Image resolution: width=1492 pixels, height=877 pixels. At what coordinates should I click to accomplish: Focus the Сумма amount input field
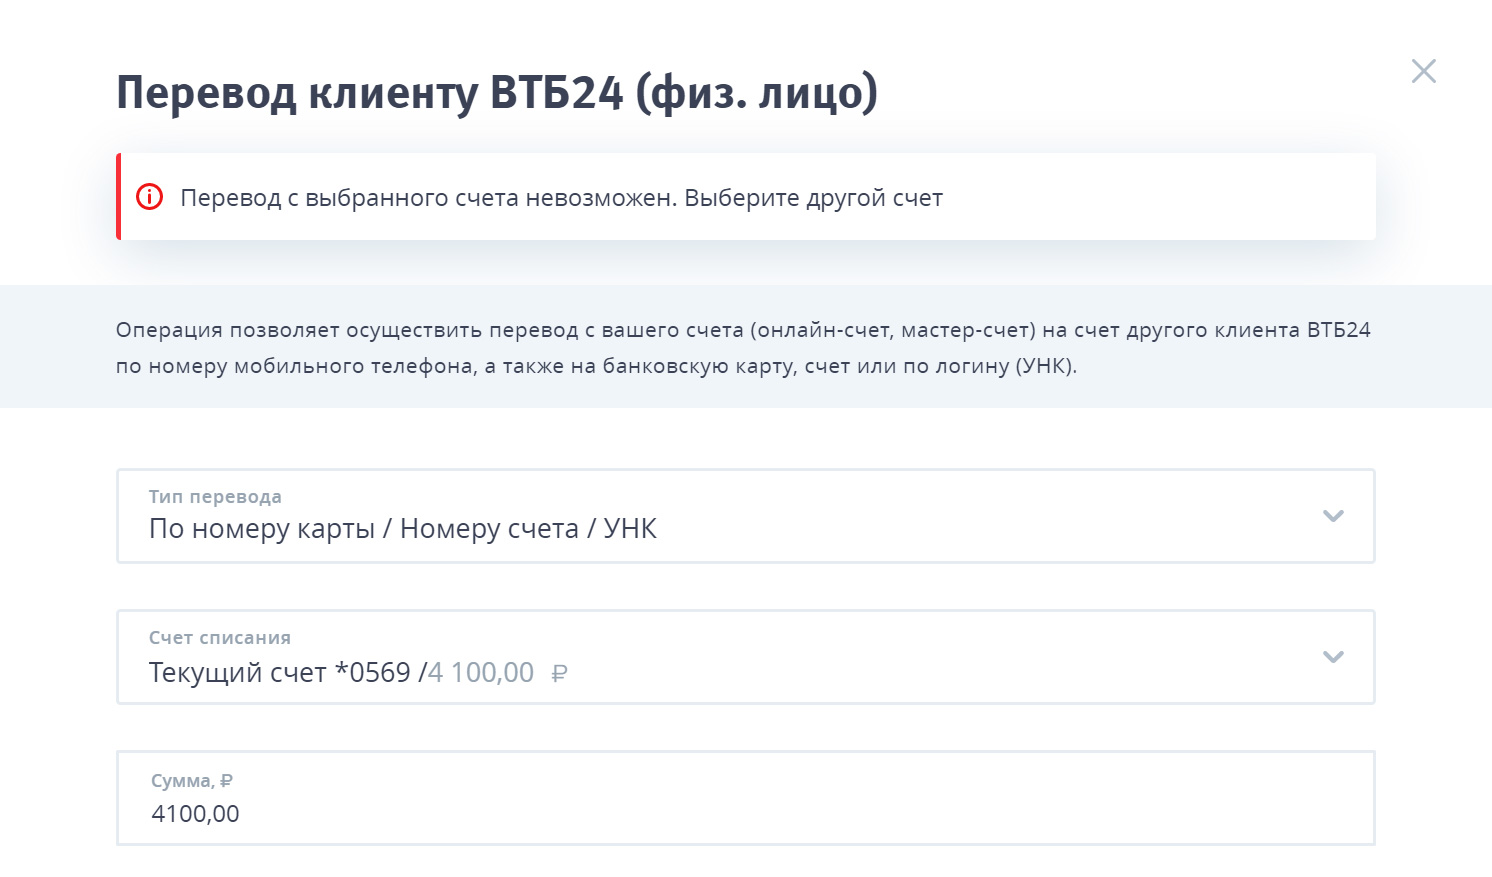click(x=746, y=798)
